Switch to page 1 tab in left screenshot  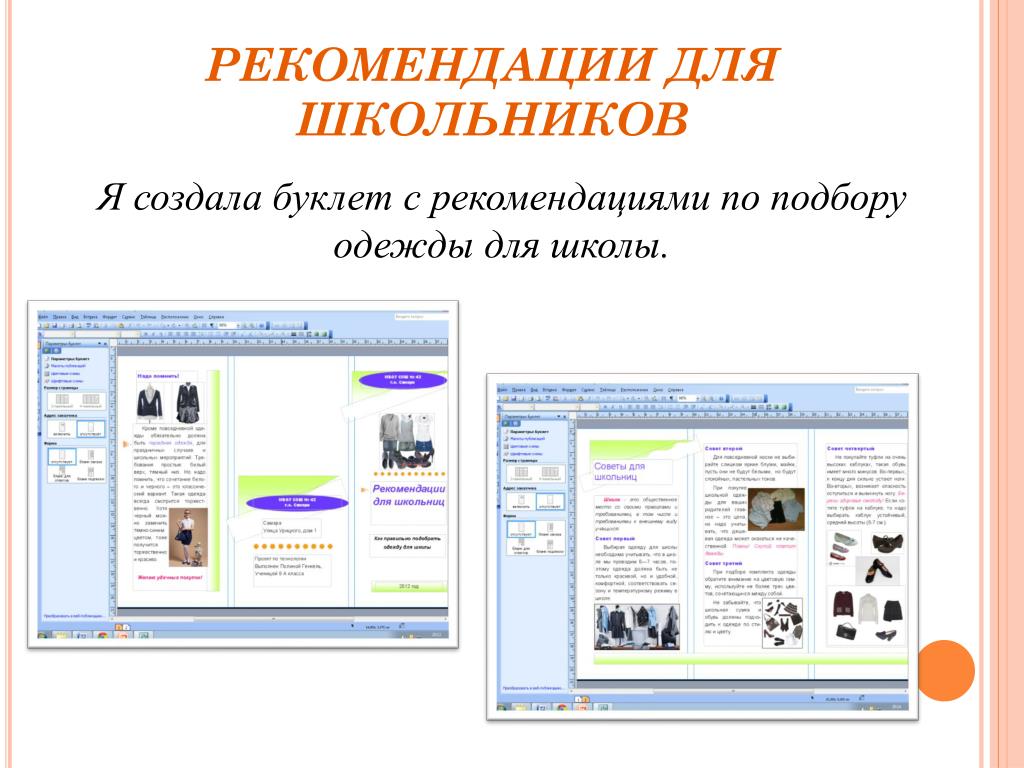[119, 628]
